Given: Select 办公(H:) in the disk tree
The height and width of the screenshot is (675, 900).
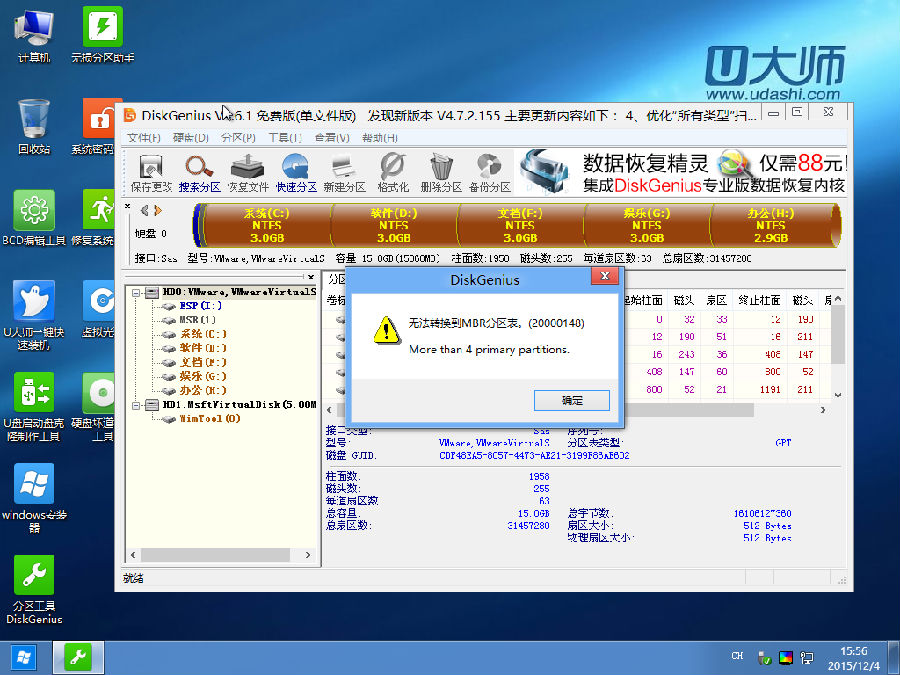Looking at the screenshot, I should click(x=203, y=390).
